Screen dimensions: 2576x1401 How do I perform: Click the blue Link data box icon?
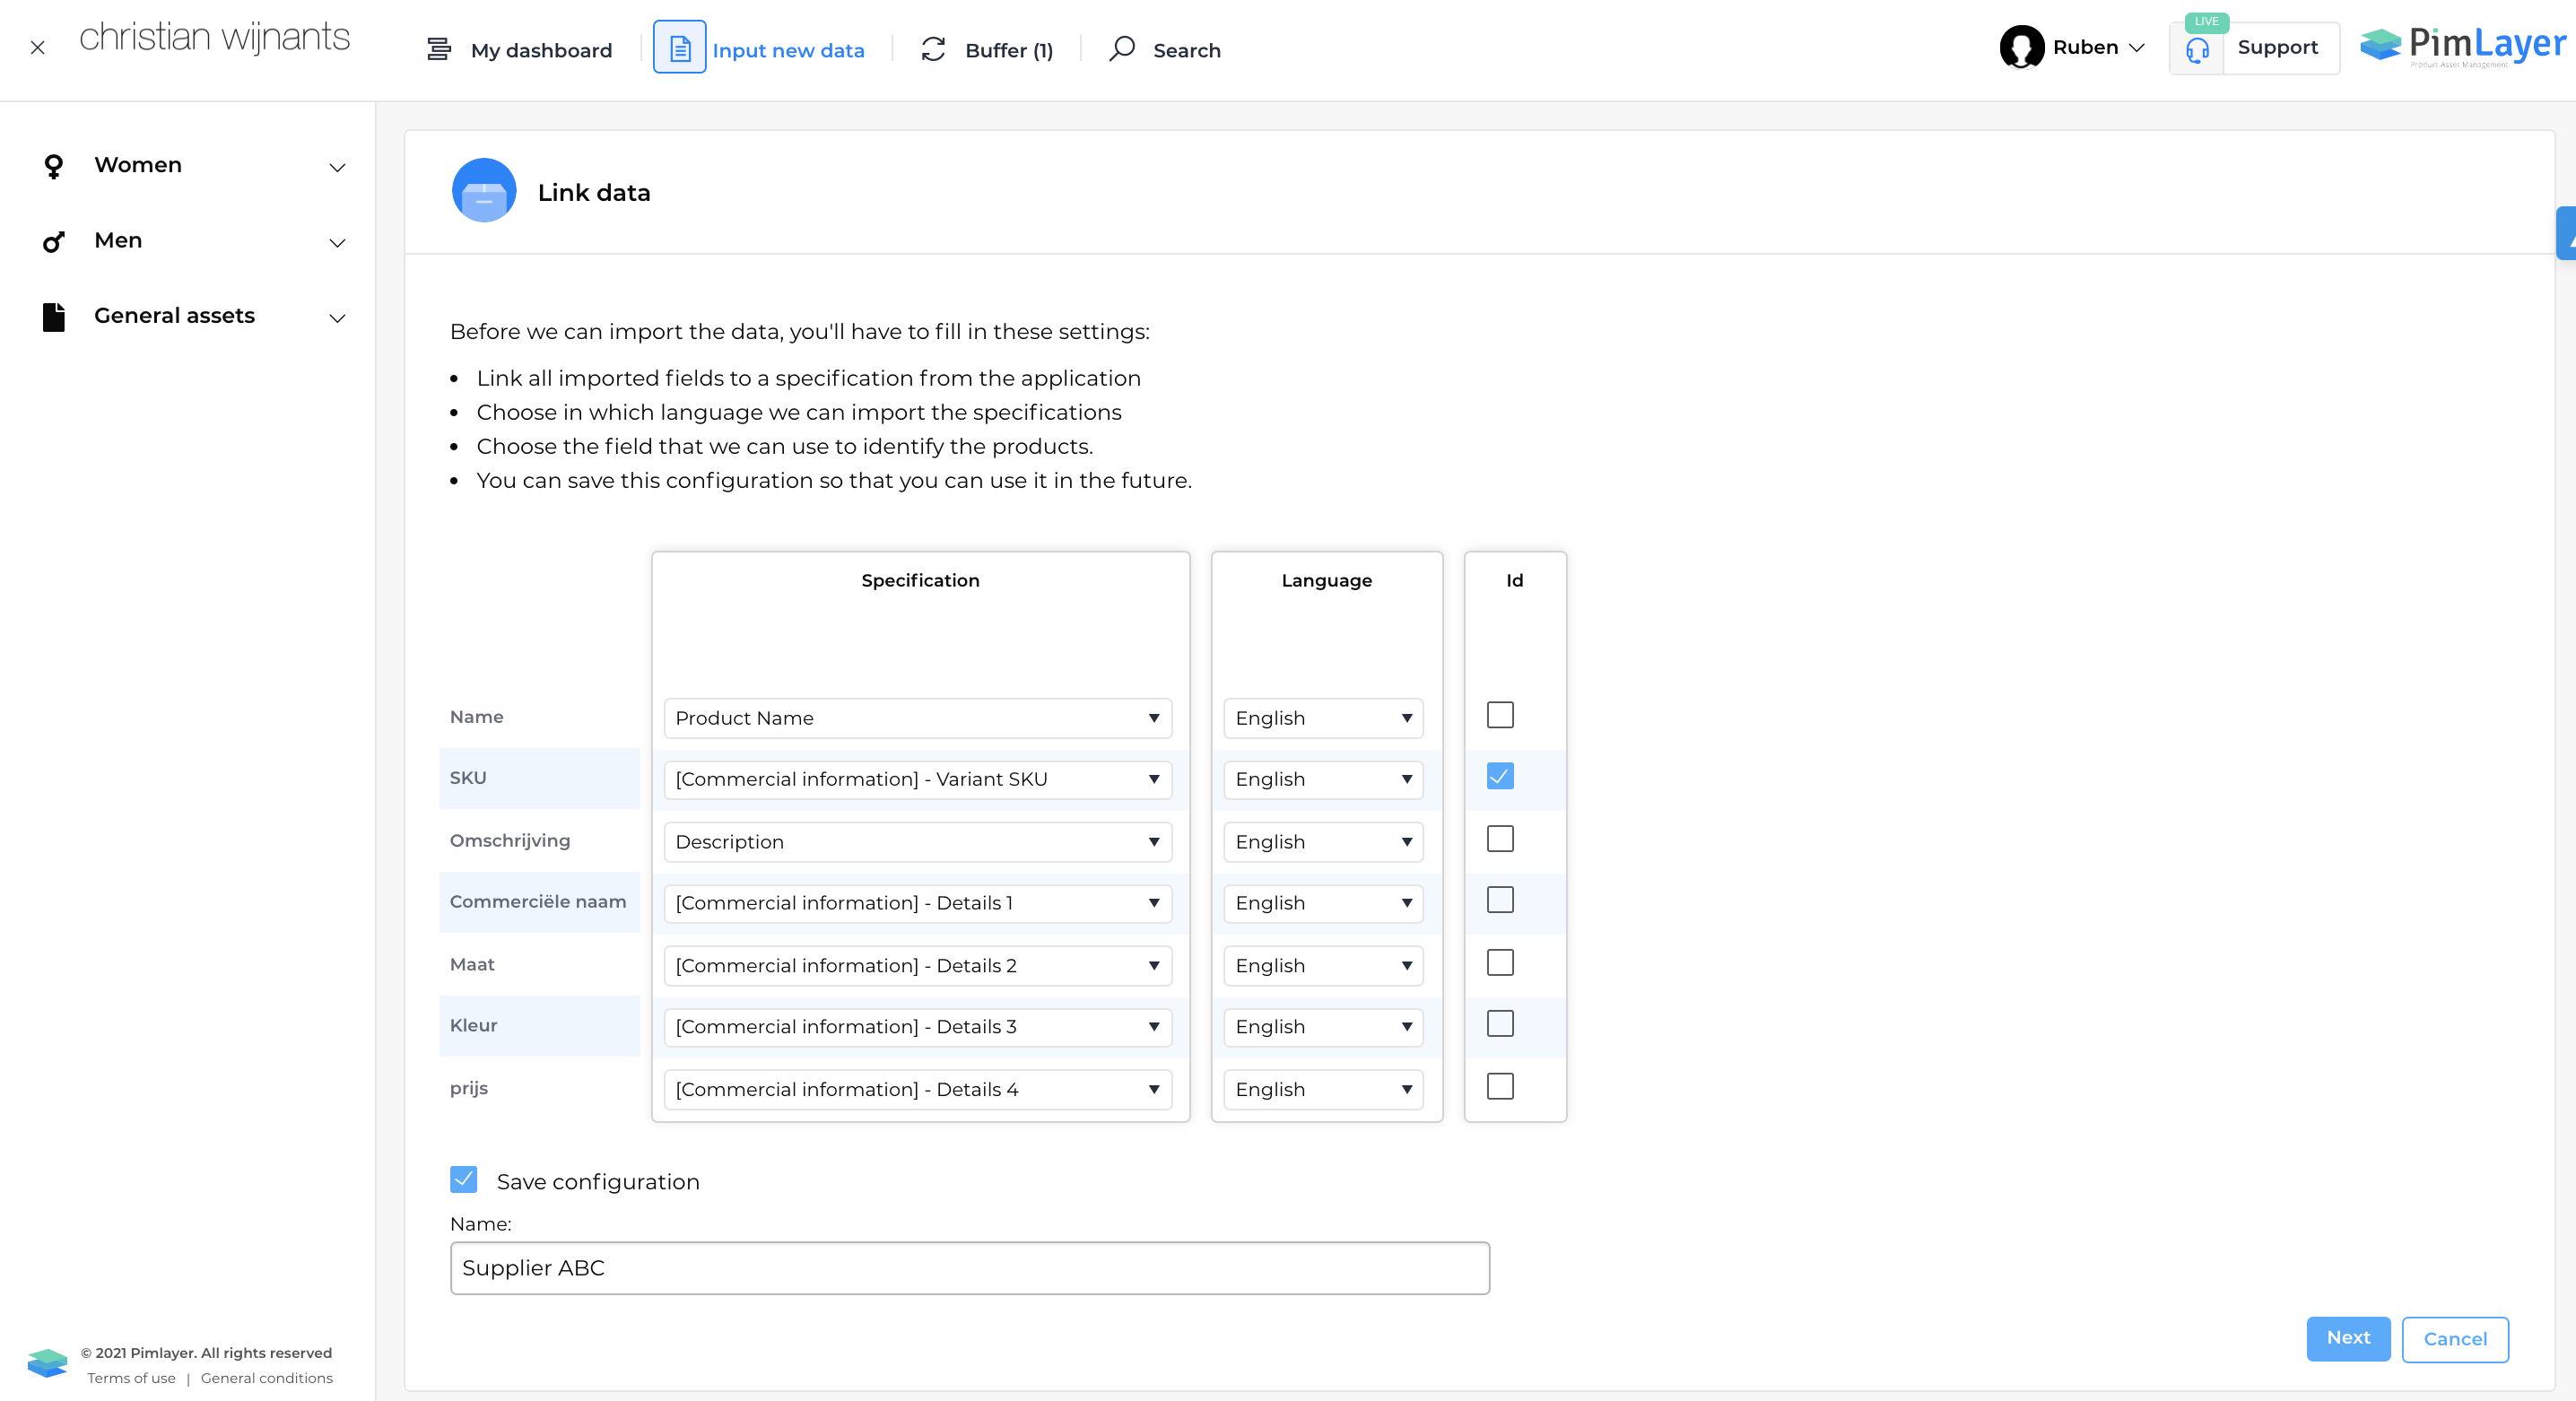click(484, 191)
